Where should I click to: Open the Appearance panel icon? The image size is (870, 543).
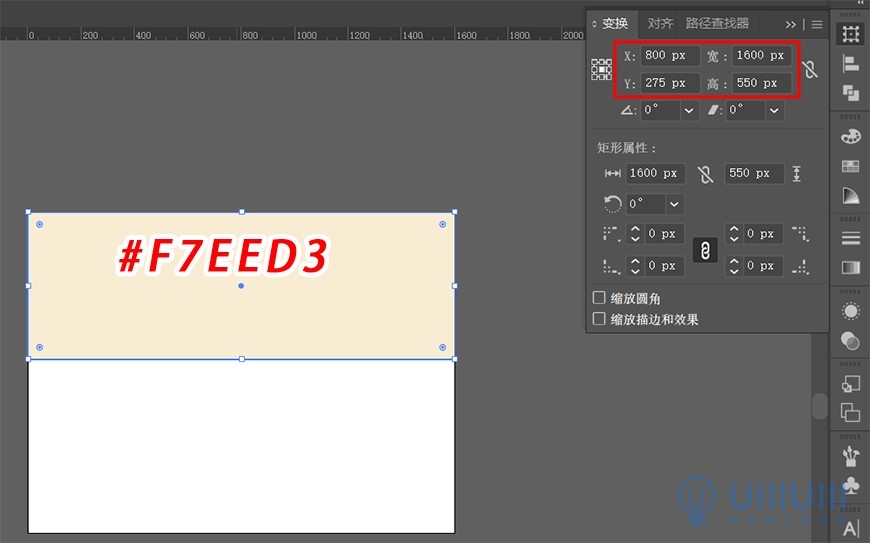pyautogui.click(x=850, y=311)
